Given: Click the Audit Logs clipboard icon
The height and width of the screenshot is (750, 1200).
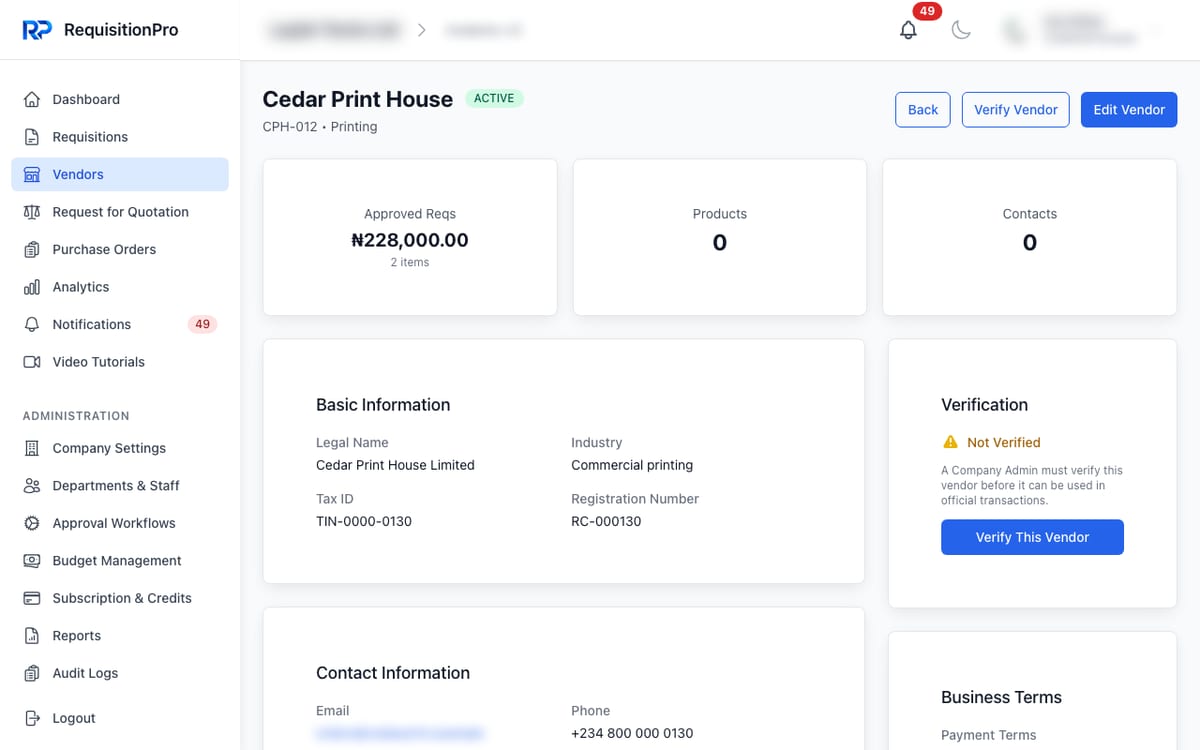Looking at the screenshot, I should [x=32, y=673].
